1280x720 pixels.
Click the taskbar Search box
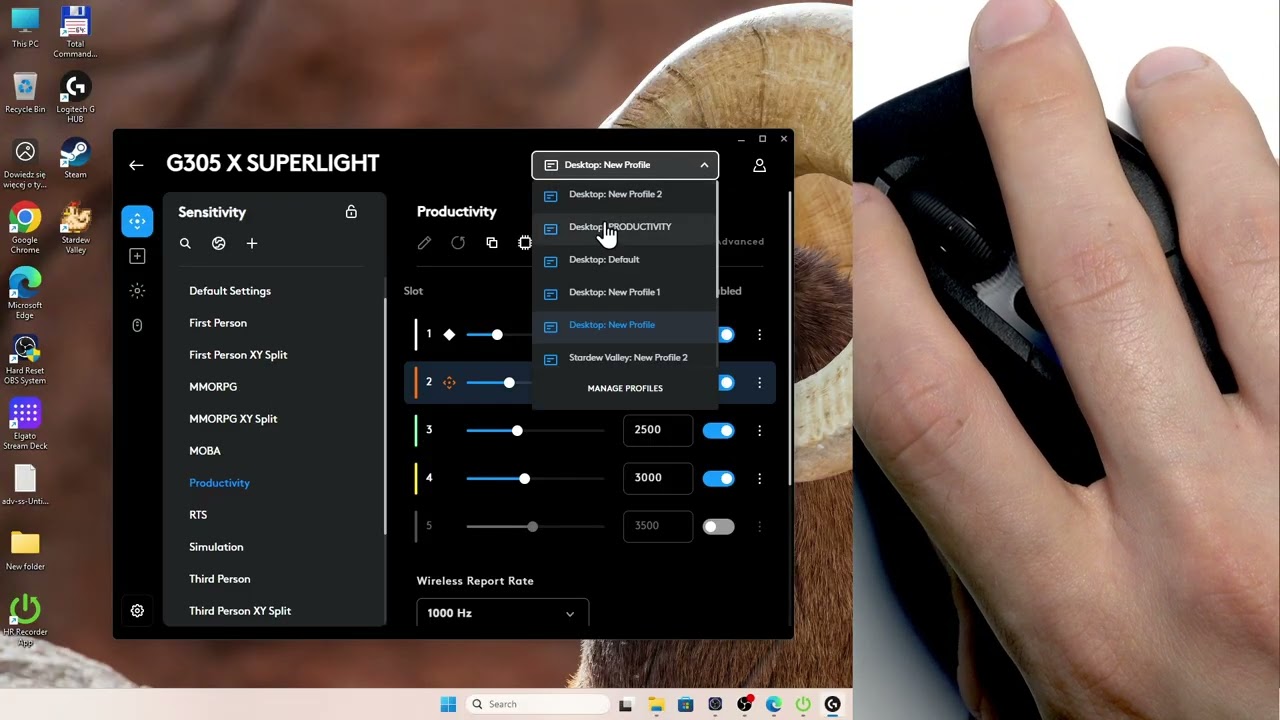click(538, 704)
